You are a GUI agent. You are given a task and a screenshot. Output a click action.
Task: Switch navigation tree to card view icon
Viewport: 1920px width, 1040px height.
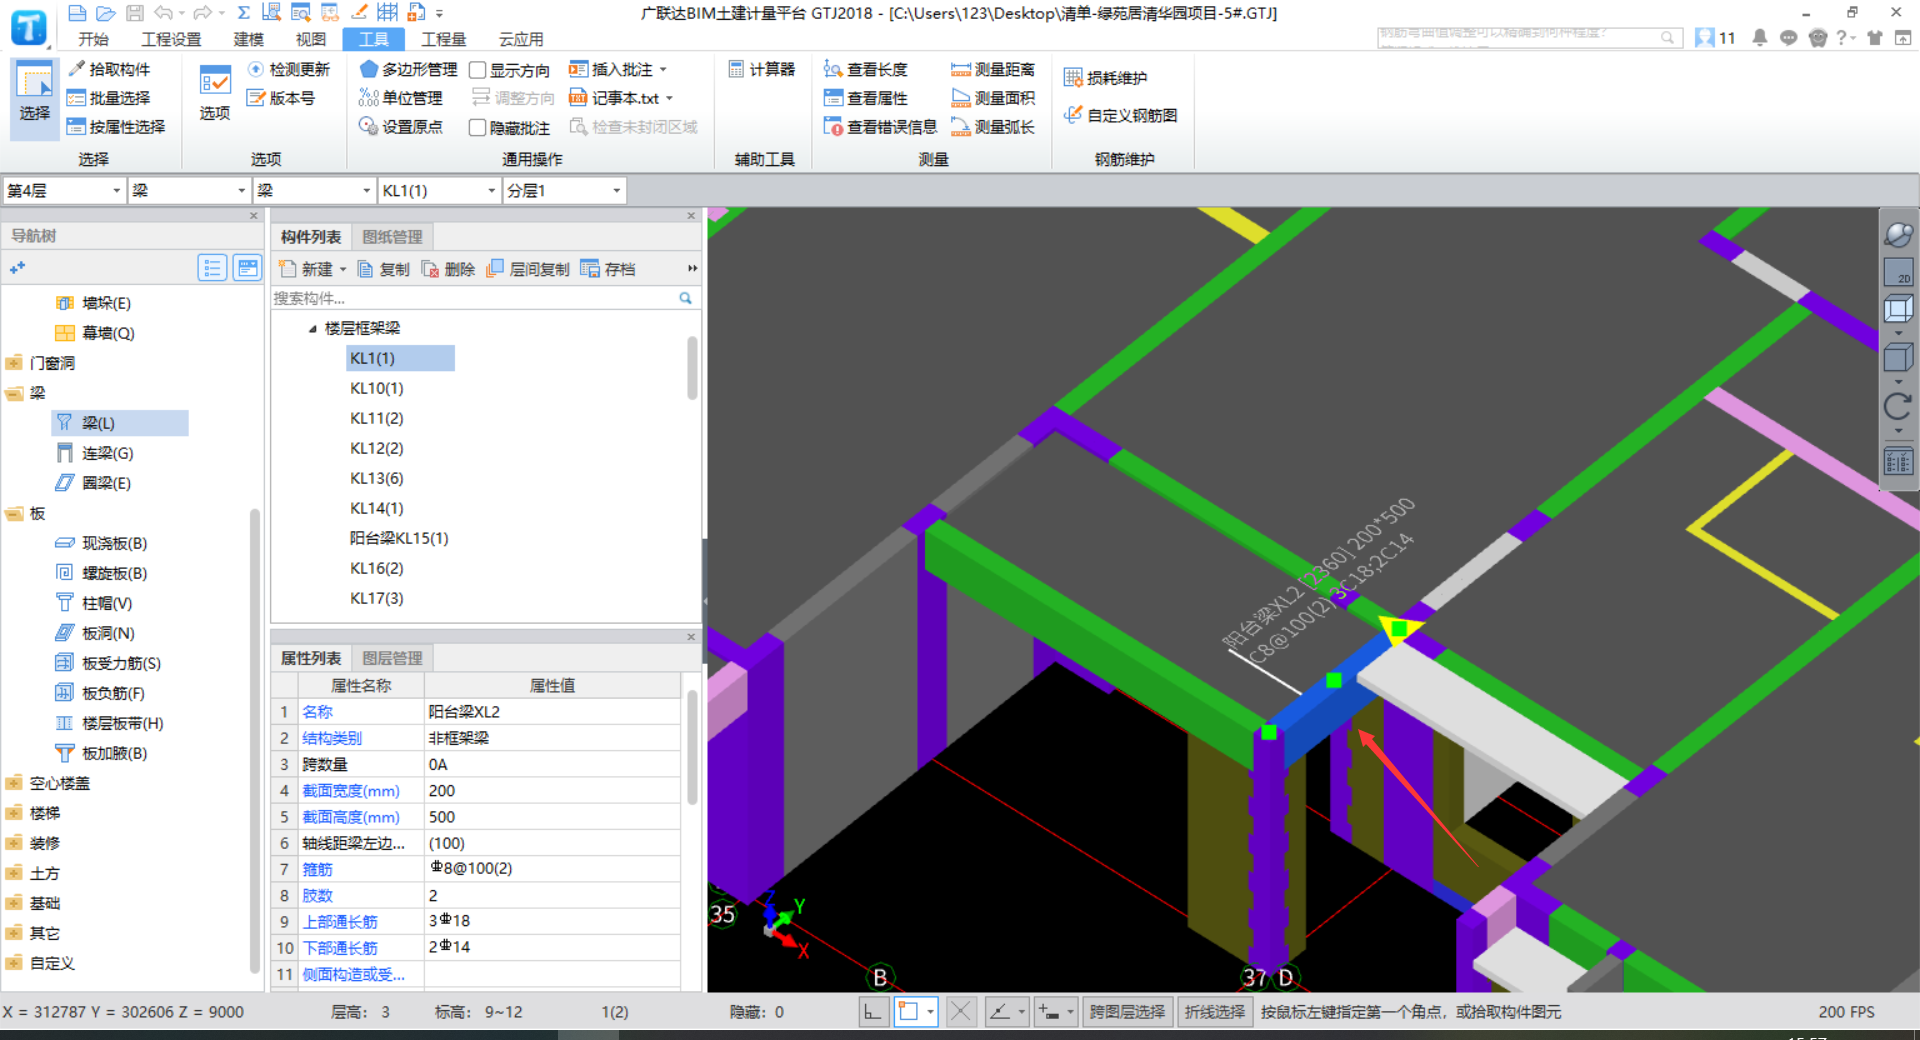point(247,268)
